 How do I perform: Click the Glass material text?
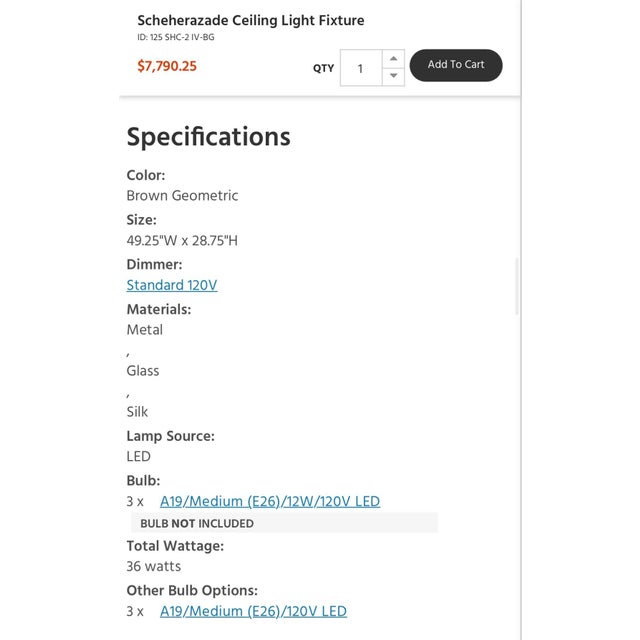coord(143,370)
